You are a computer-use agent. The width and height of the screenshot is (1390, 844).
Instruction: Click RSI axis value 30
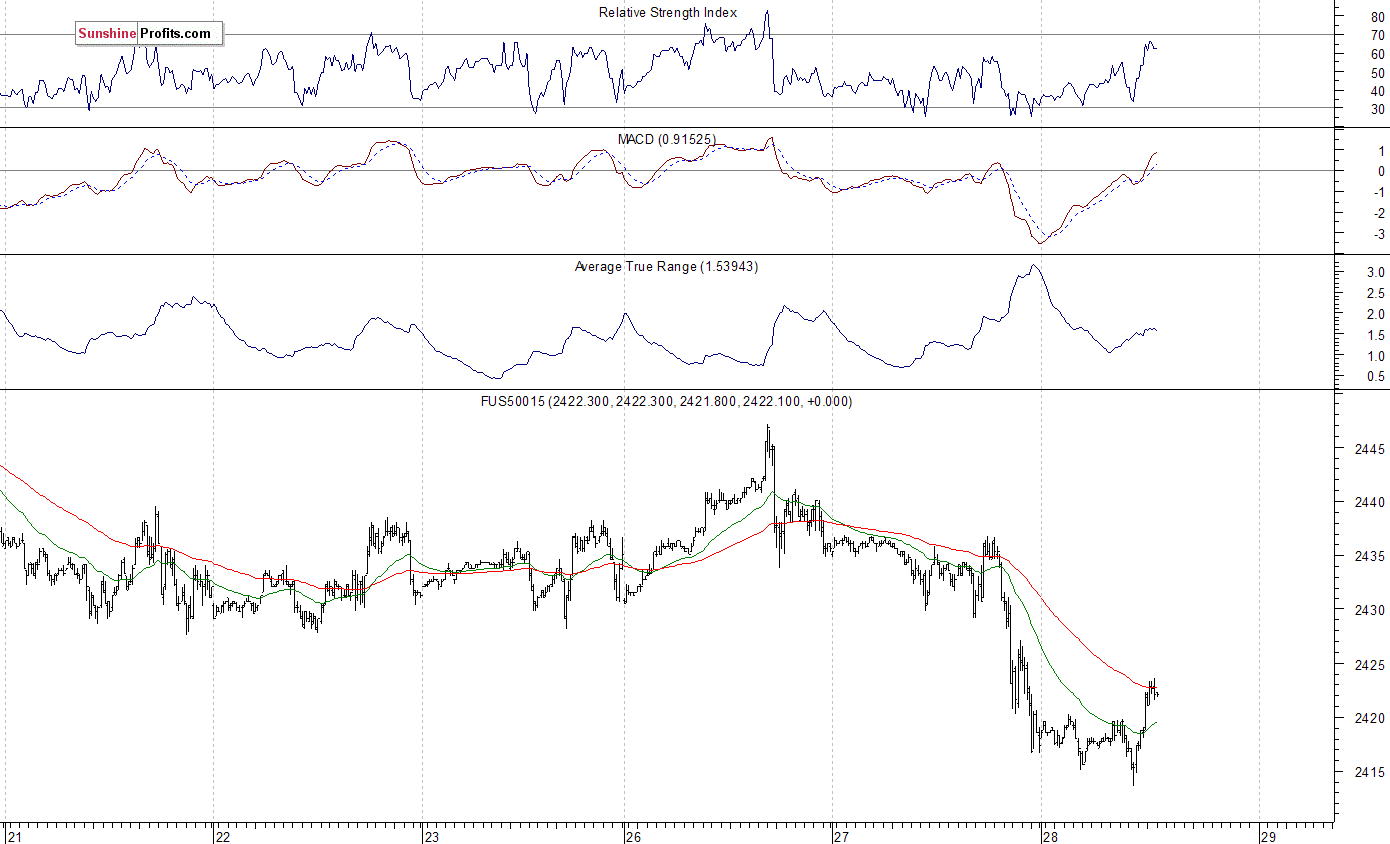pyautogui.click(x=1377, y=109)
